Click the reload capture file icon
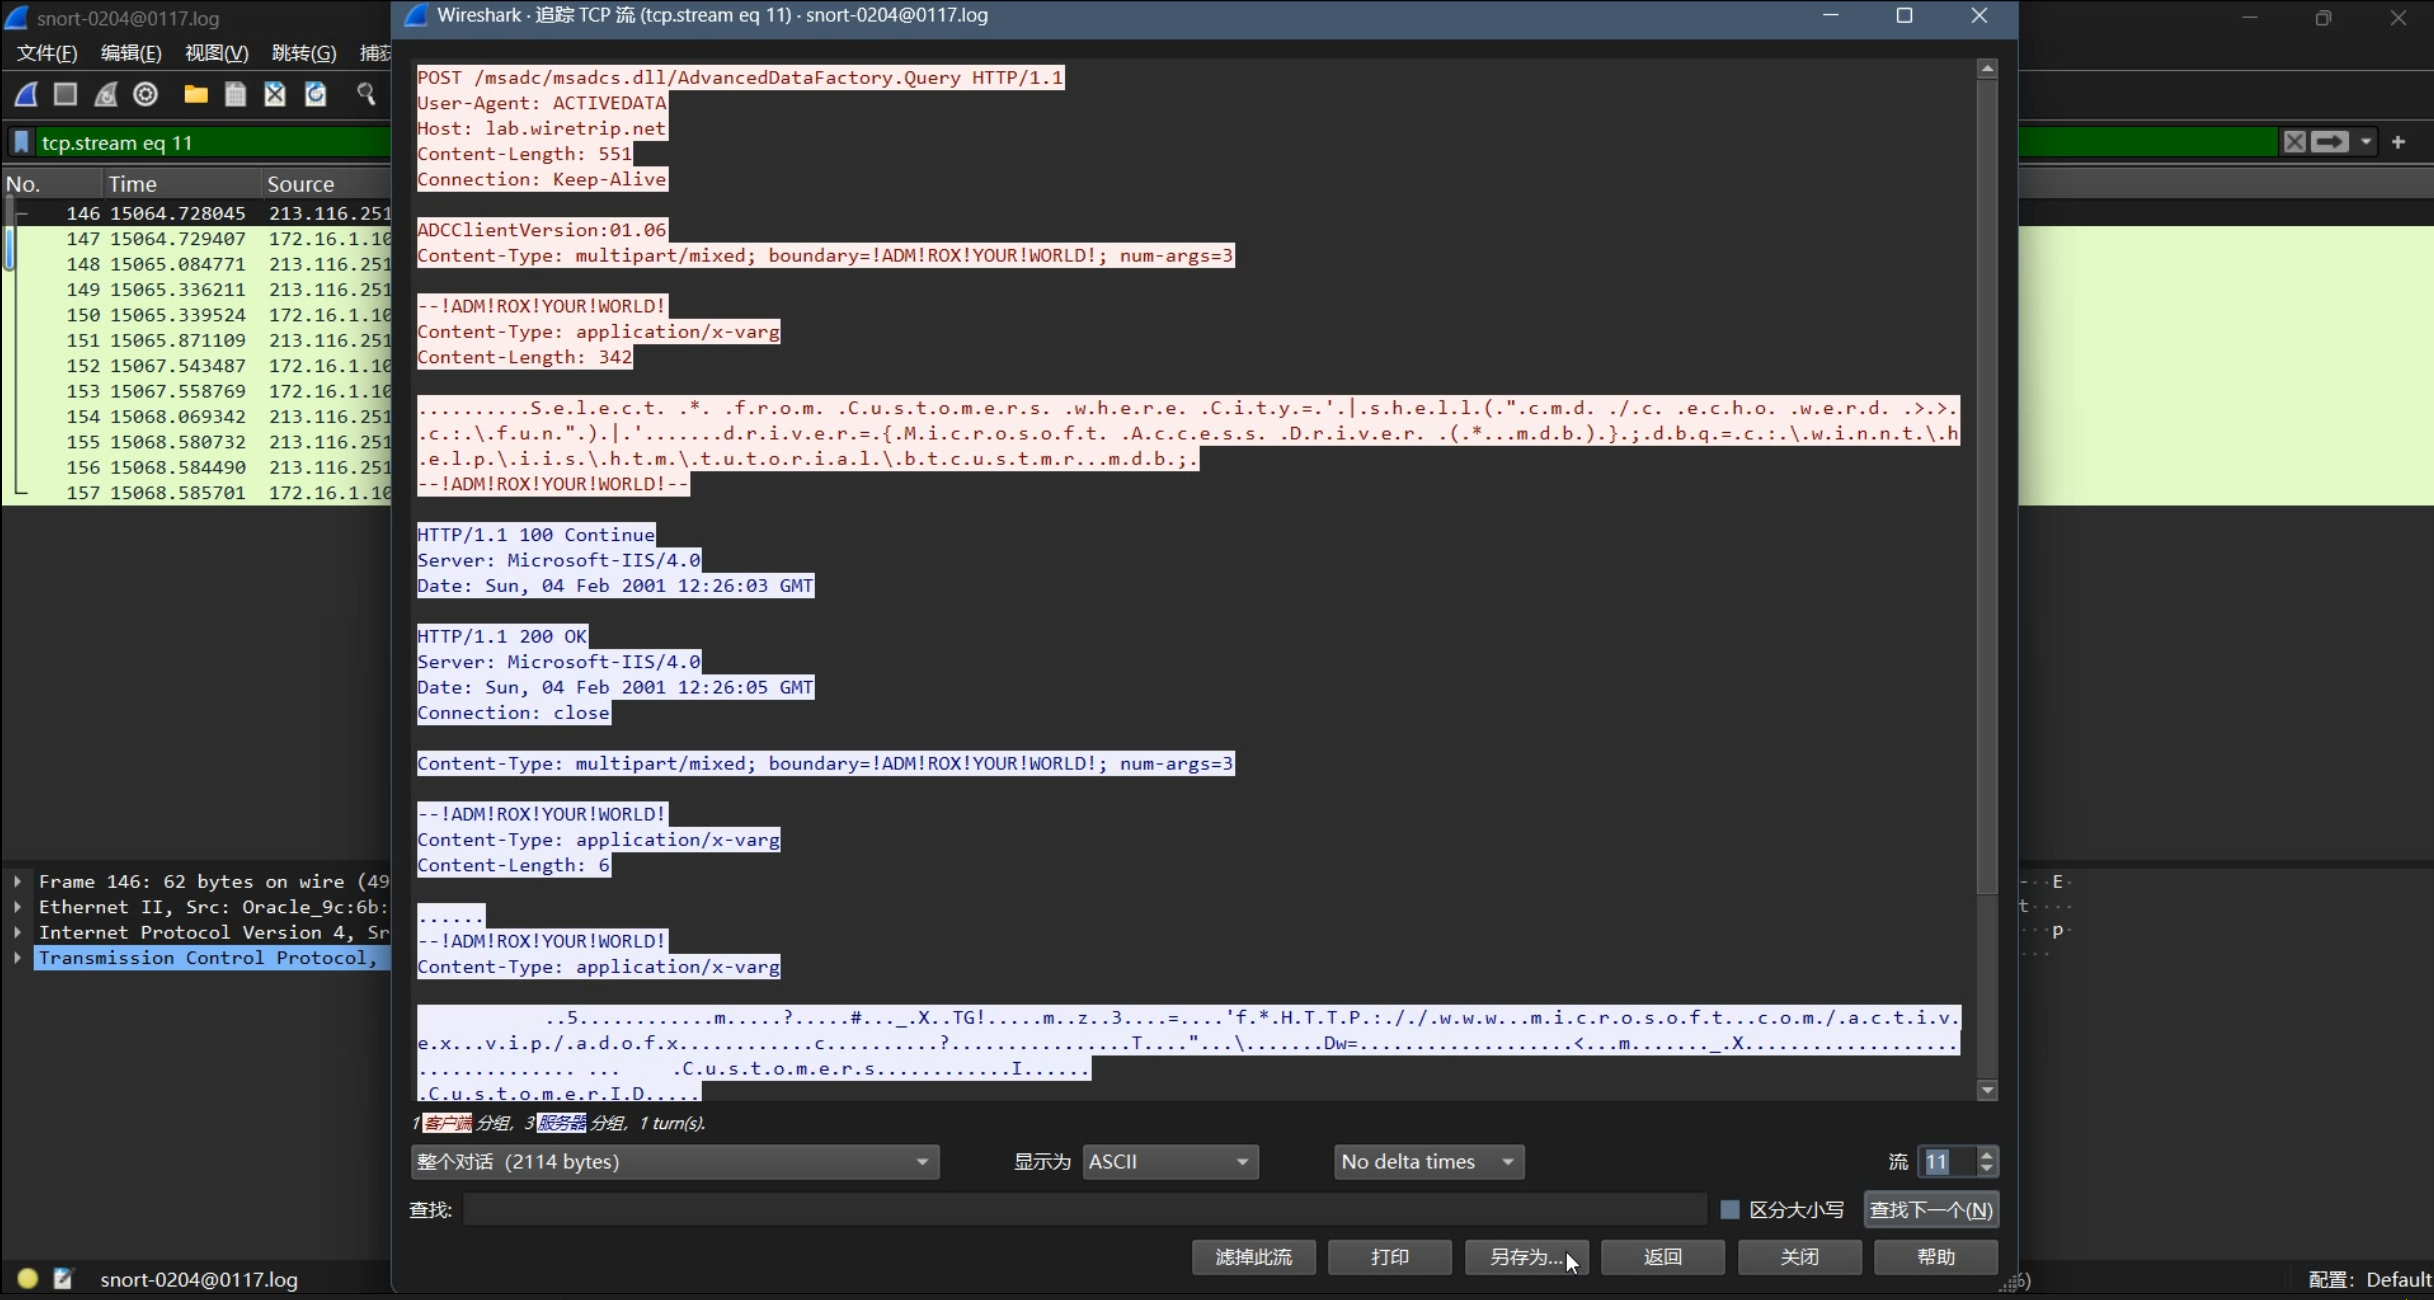 (316, 94)
